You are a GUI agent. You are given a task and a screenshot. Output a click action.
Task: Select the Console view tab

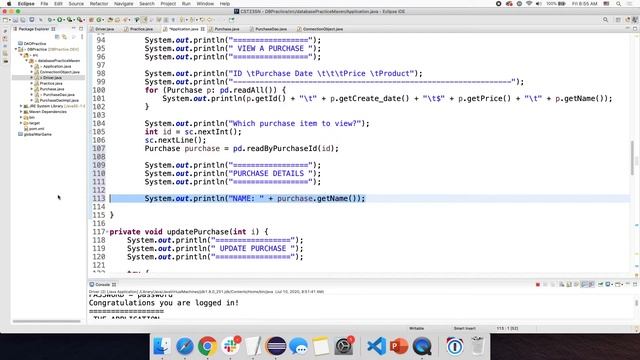(x=102, y=284)
